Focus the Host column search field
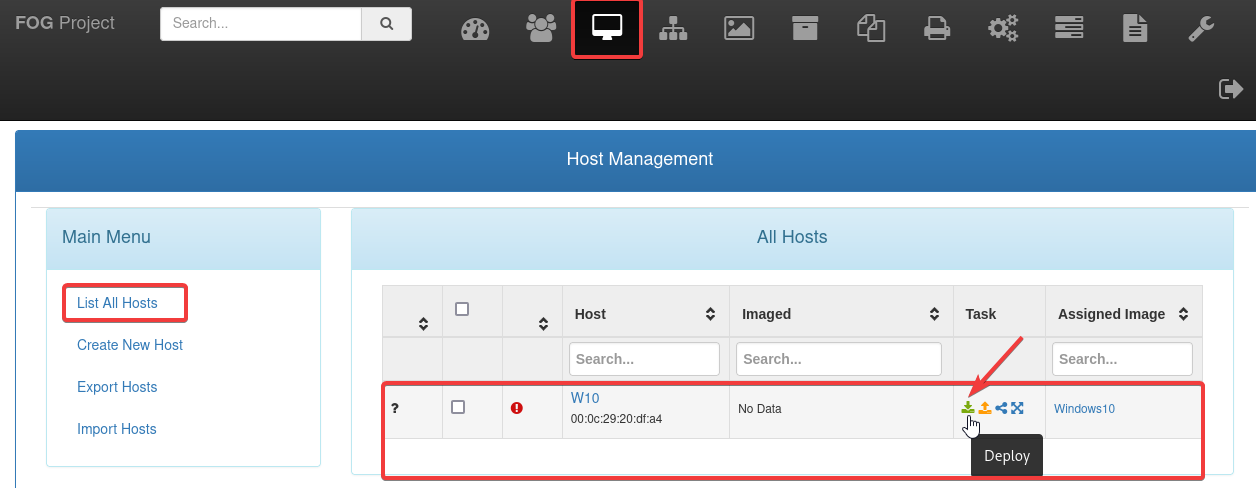This screenshot has height=488, width=1256. point(644,359)
